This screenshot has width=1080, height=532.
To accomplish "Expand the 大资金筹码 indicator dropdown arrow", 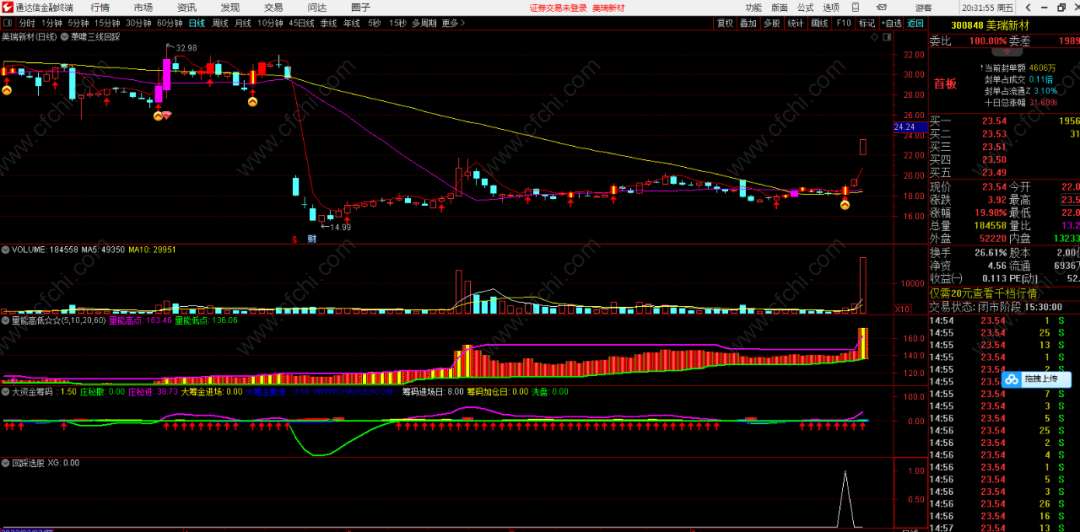I will [6, 391].
